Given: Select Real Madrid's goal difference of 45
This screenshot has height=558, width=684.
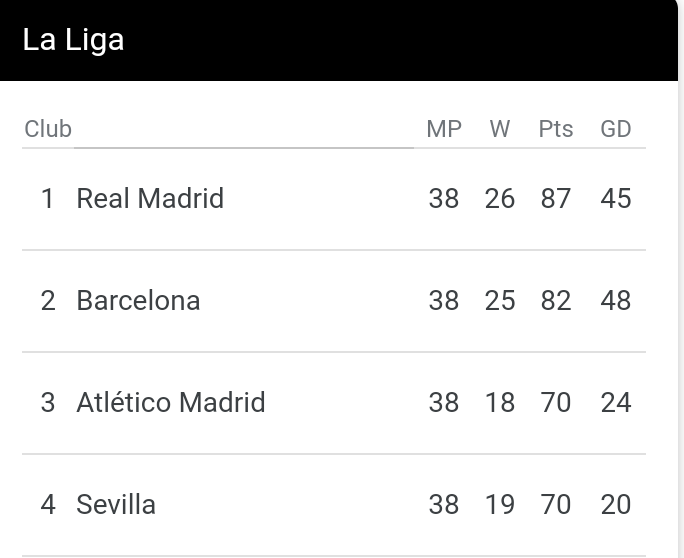Looking at the screenshot, I should (616, 199).
